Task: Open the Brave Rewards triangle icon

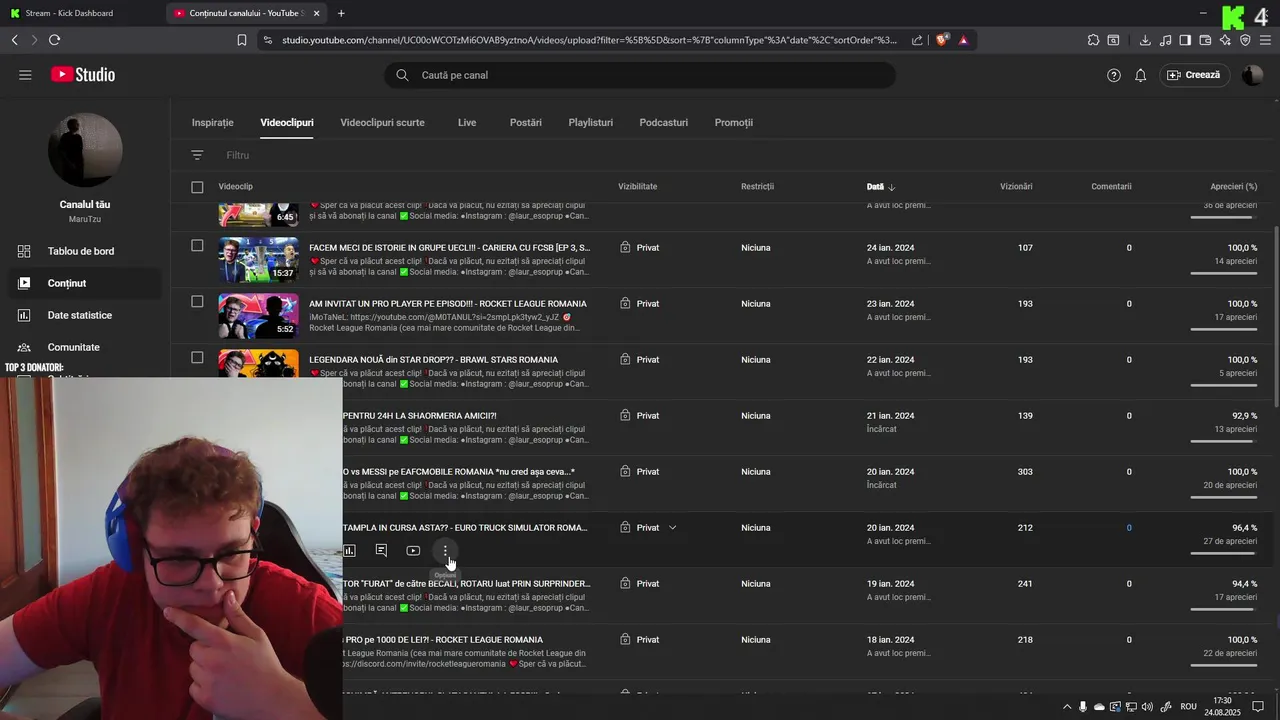Action: click(x=963, y=40)
